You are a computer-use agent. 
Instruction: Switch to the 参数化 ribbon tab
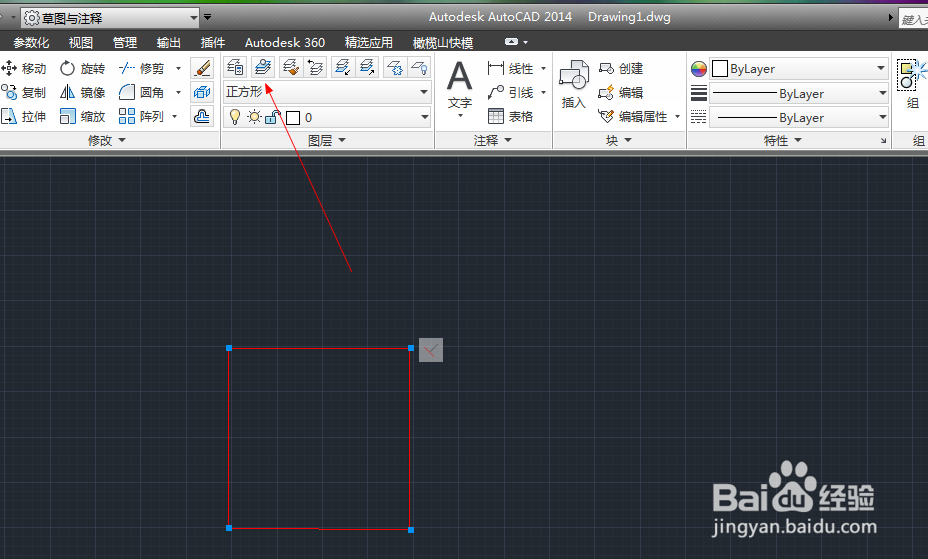(x=31, y=43)
